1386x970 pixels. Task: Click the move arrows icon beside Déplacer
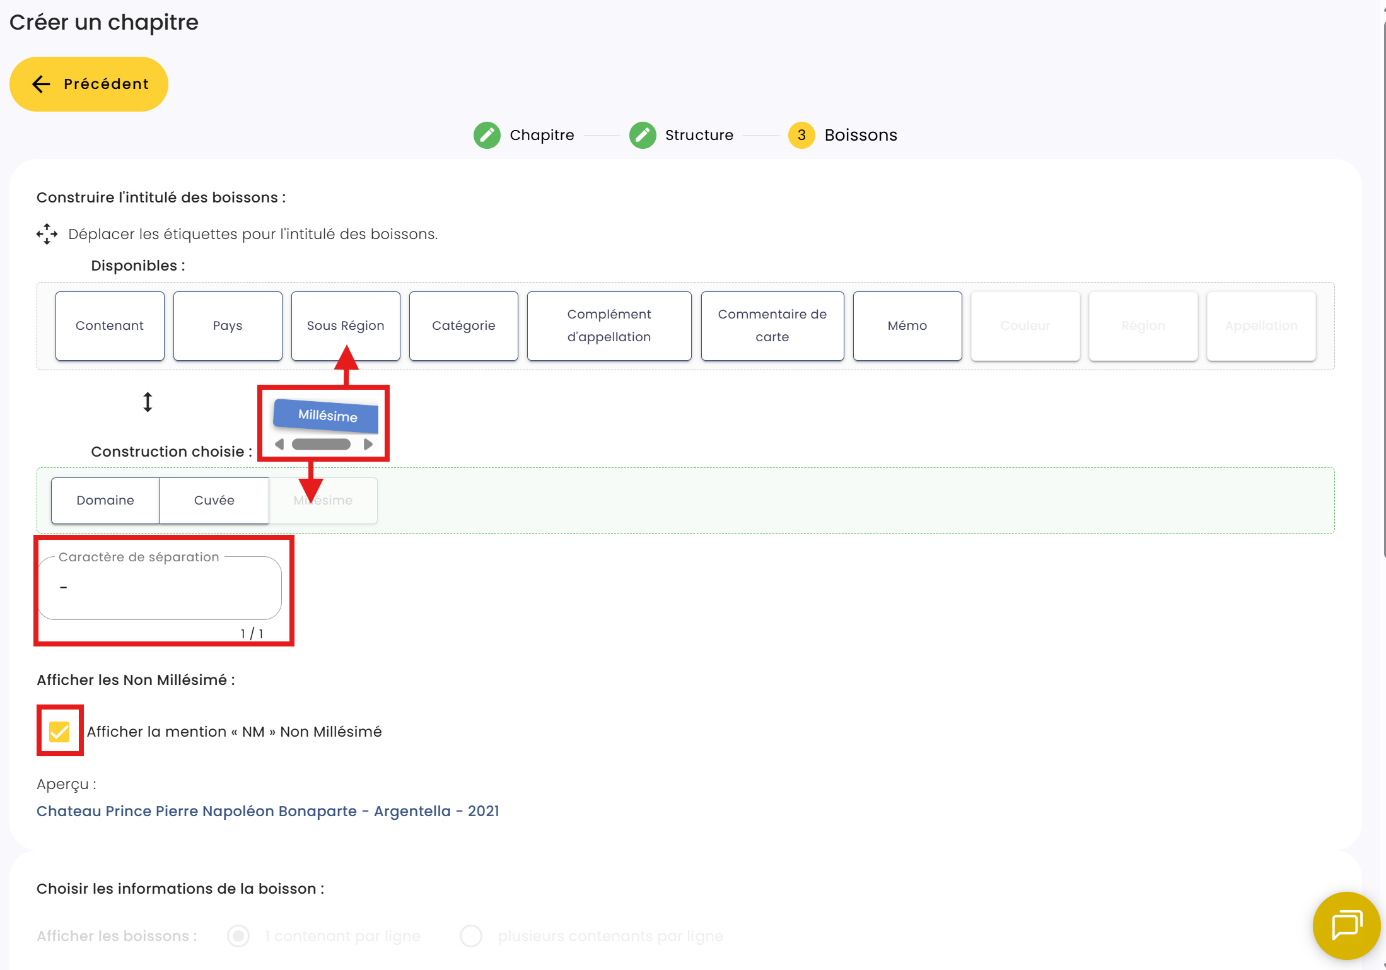click(x=47, y=234)
